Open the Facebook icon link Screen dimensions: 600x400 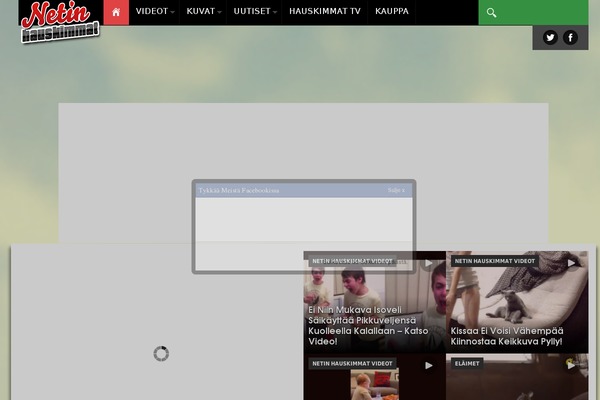click(571, 38)
